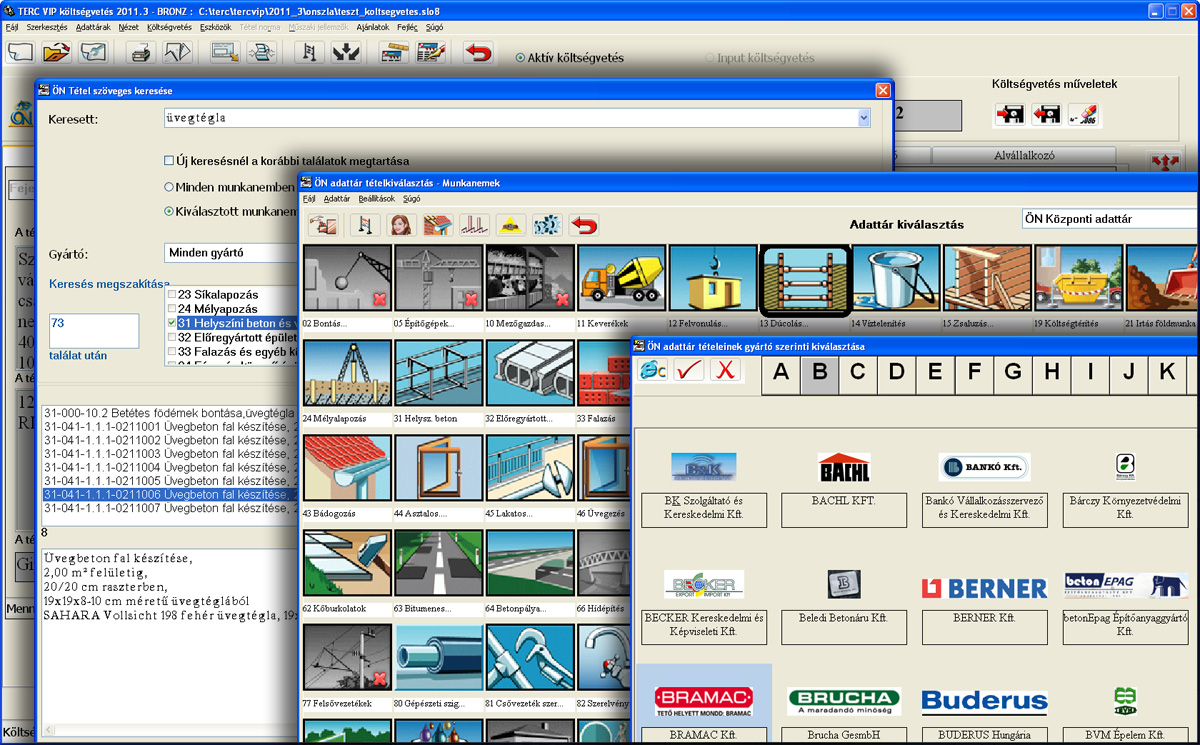The width and height of the screenshot is (1200, 745).
Task: Click the red undo arrow in main toolbar
Action: pos(478,53)
